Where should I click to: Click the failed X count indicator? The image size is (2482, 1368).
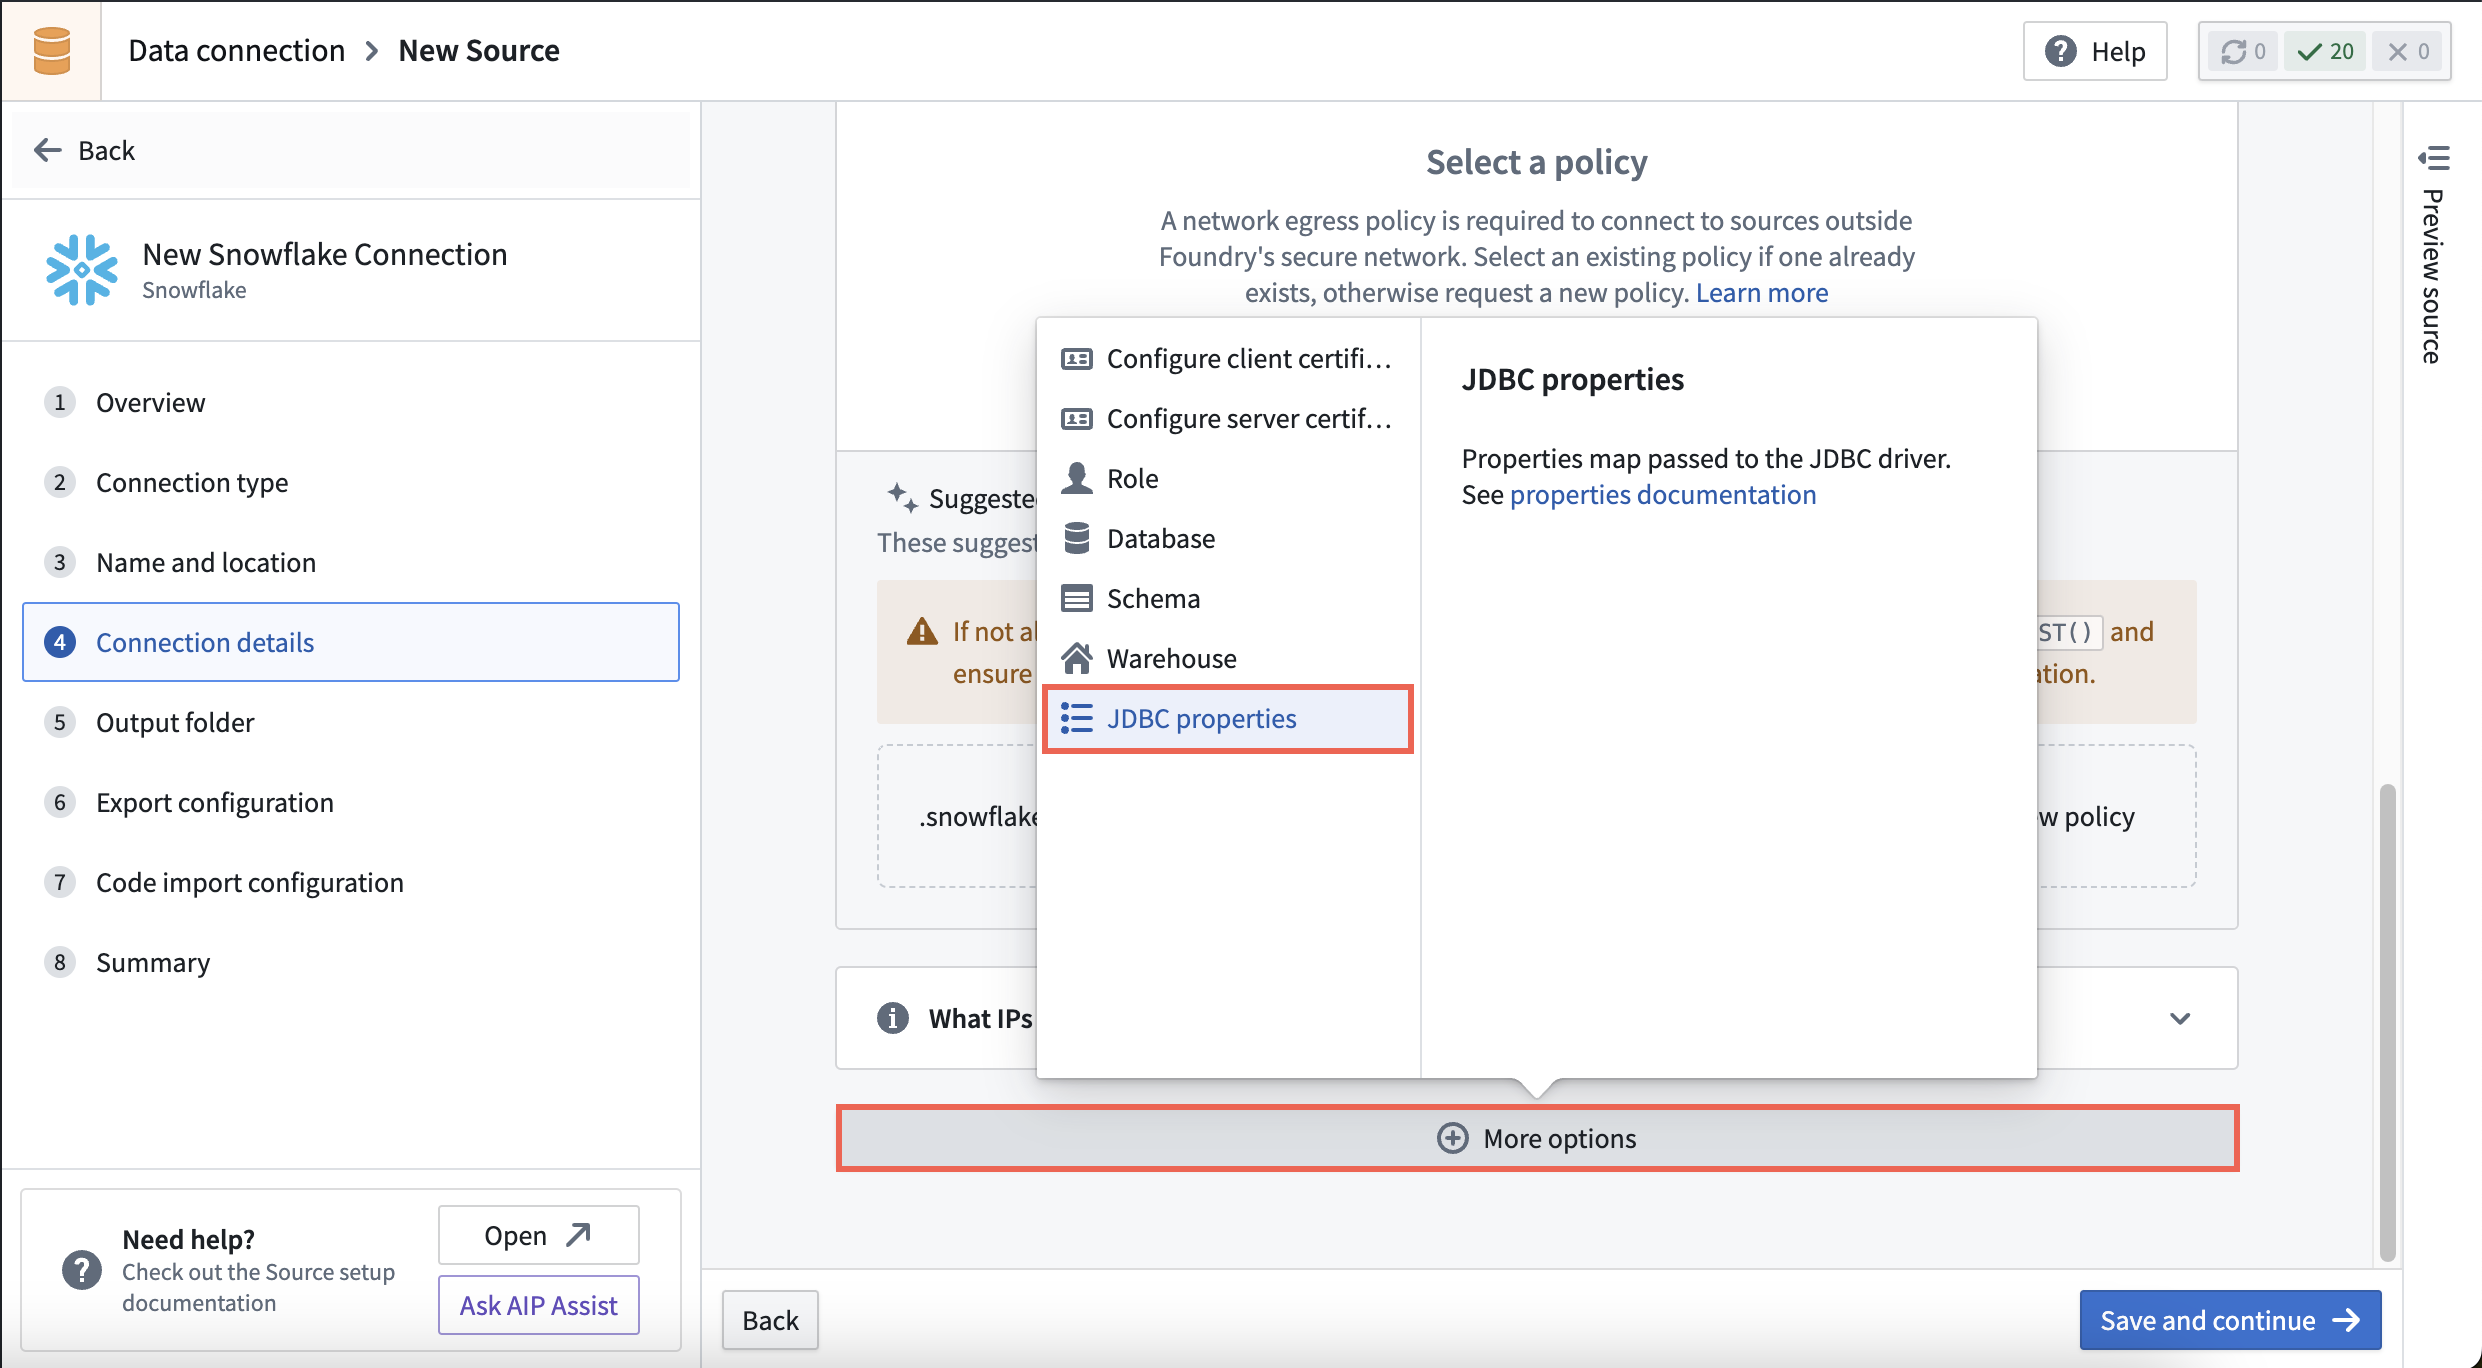(2408, 52)
